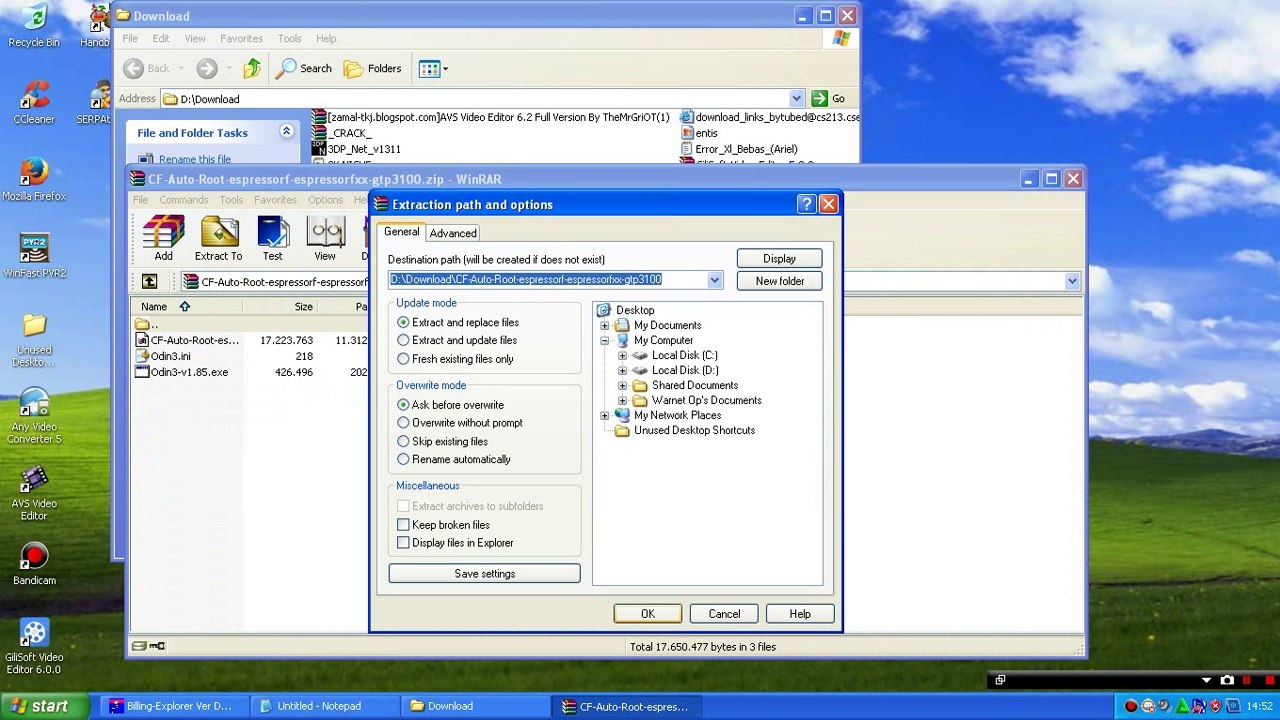Open WinRAR address bar dropdown arrow
Viewport: 1280px width, 720px height.
click(x=1072, y=282)
